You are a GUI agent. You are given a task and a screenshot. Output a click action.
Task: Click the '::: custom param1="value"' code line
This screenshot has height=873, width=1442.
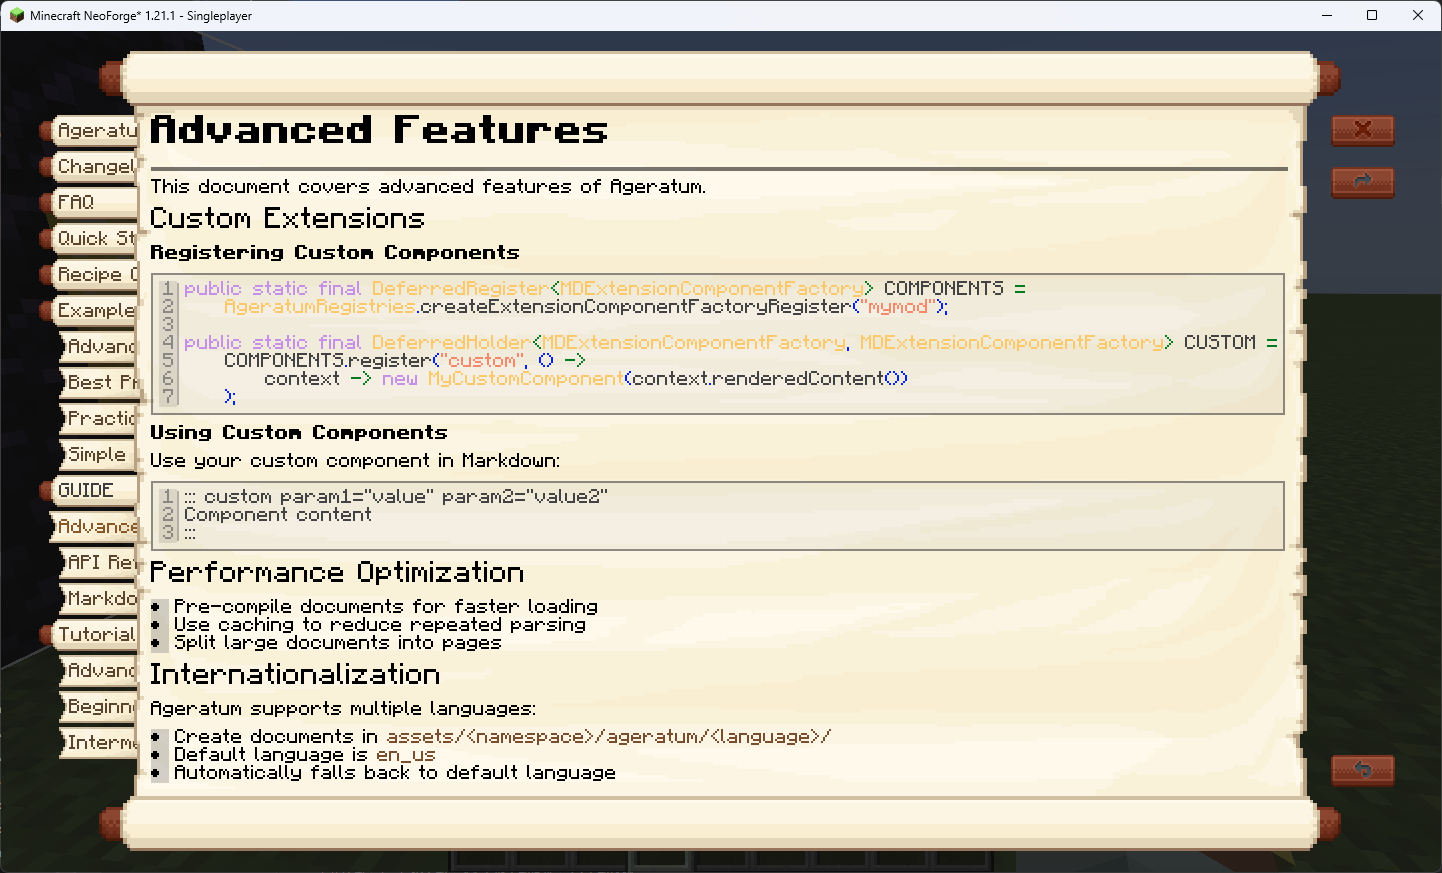pyautogui.click(x=396, y=497)
